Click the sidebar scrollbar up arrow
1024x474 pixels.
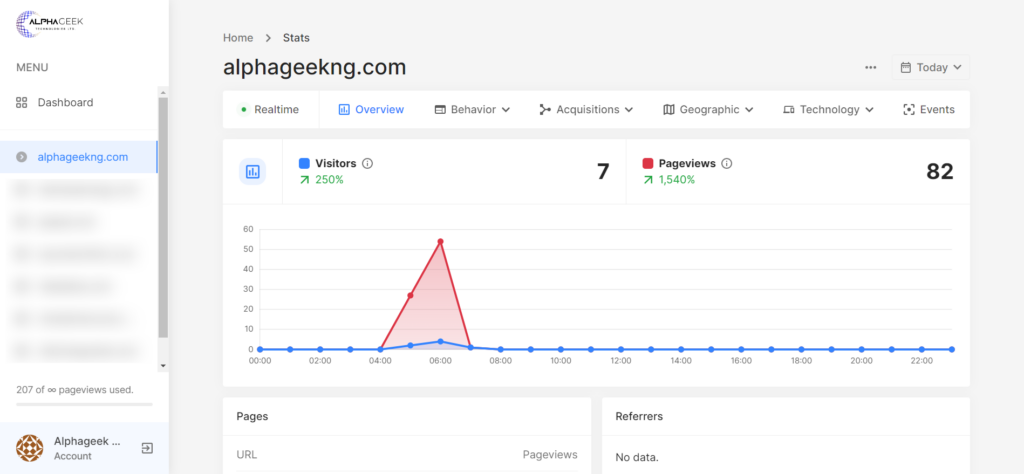(163, 92)
